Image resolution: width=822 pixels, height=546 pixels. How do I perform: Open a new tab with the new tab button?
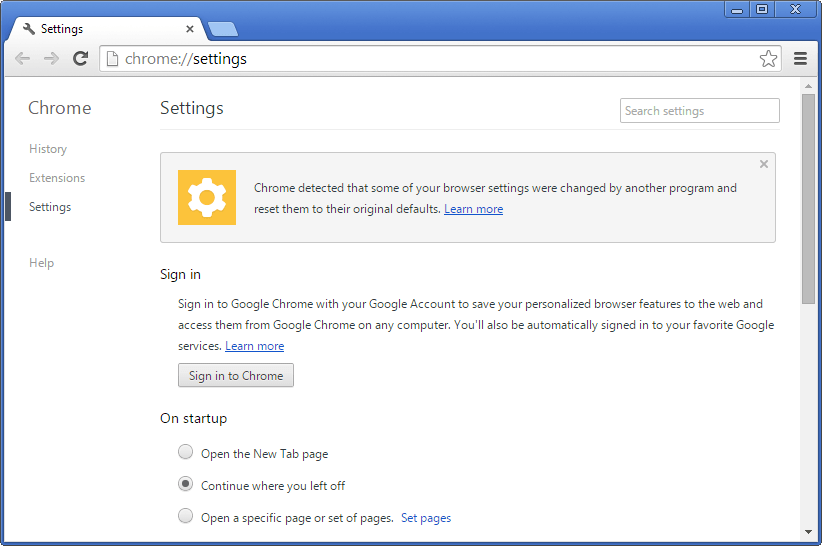(x=222, y=29)
